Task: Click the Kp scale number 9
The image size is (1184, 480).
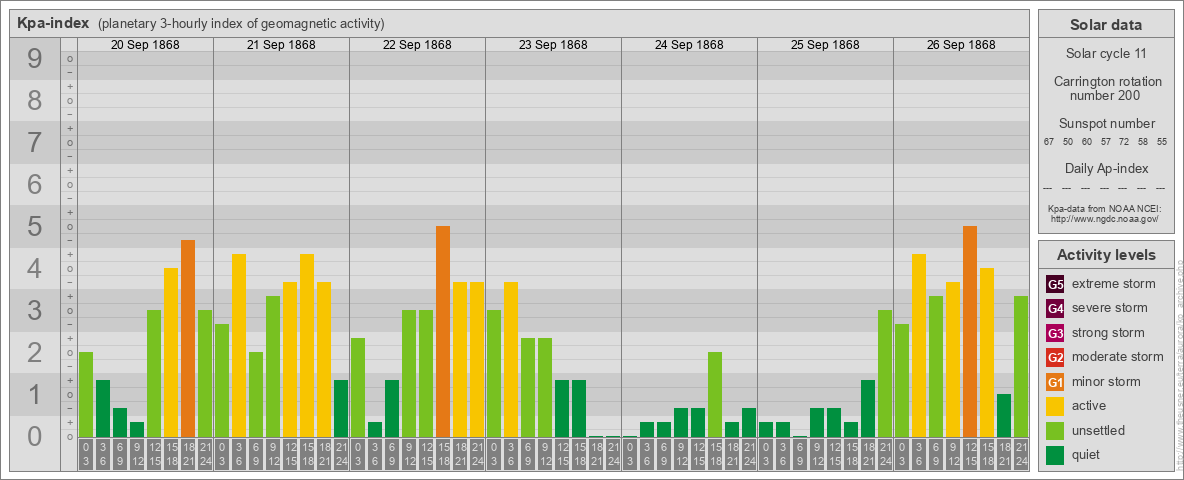Action: 35,59
